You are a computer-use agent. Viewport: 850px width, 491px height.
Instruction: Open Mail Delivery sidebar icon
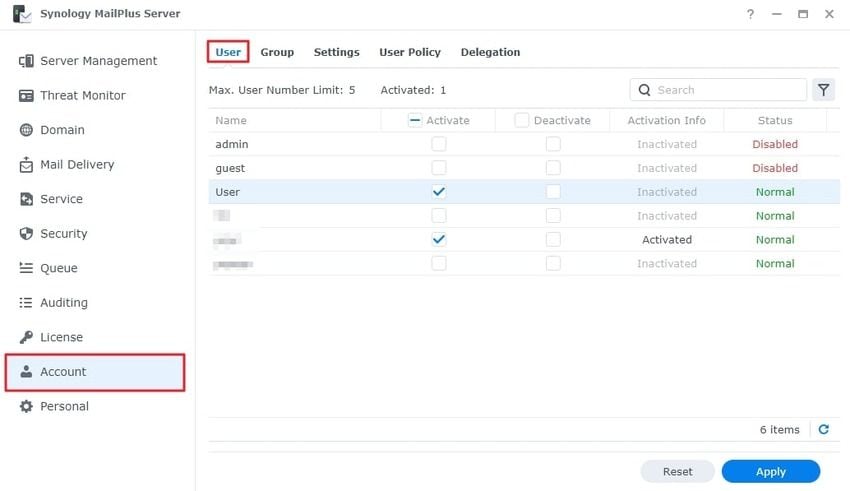coord(27,165)
